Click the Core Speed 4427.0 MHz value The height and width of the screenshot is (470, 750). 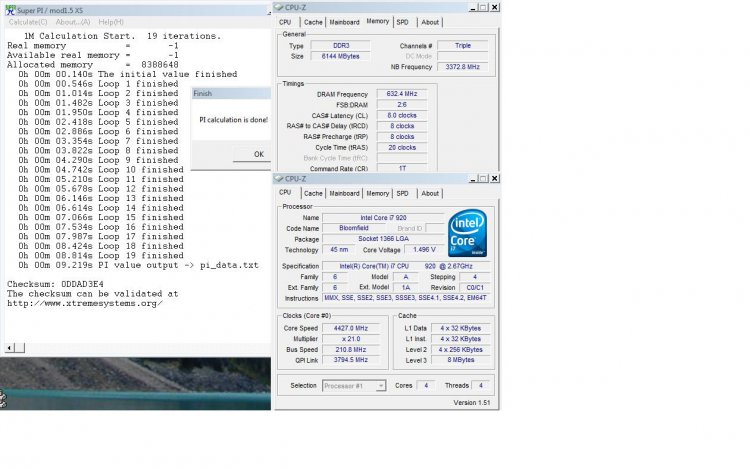[351, 328]
